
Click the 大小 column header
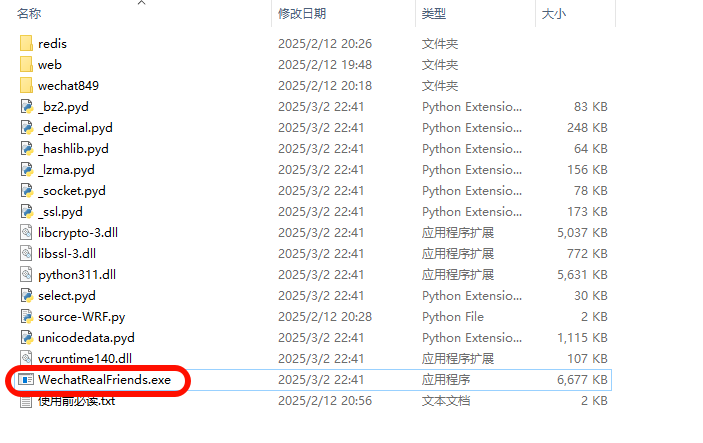(x=553, y=14)
